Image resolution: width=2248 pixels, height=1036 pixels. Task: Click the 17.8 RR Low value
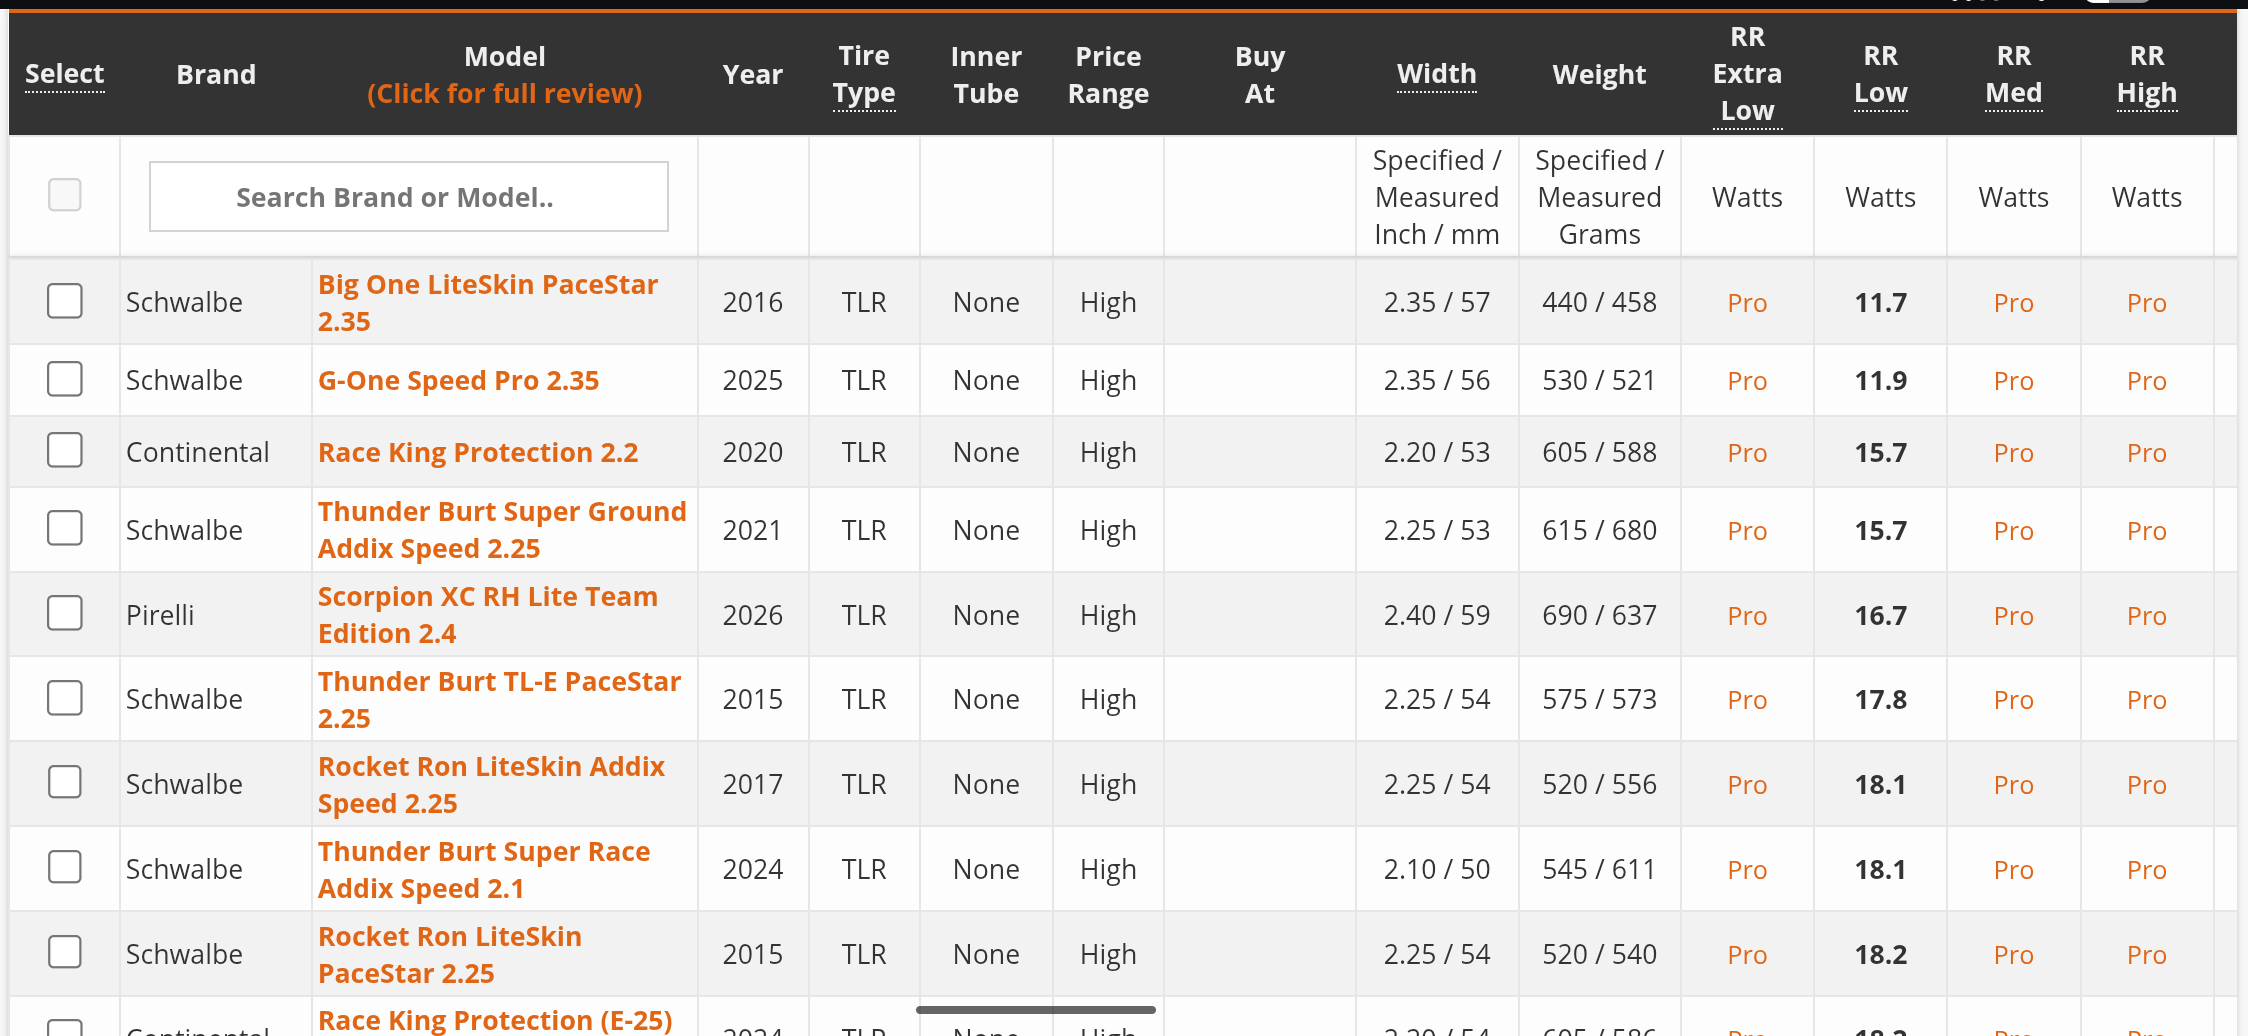(x=1881, y=700)
